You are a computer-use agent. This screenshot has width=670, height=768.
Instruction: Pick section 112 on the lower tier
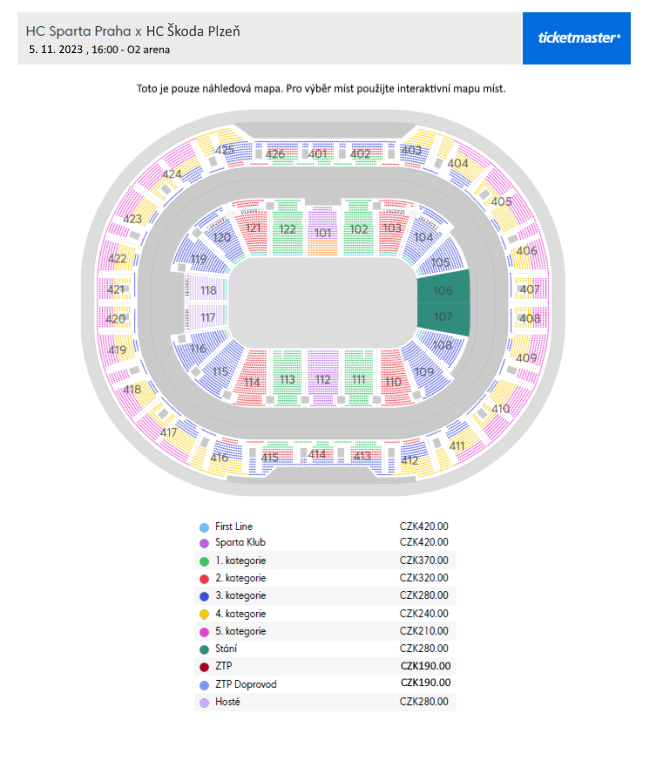[322, 378]
